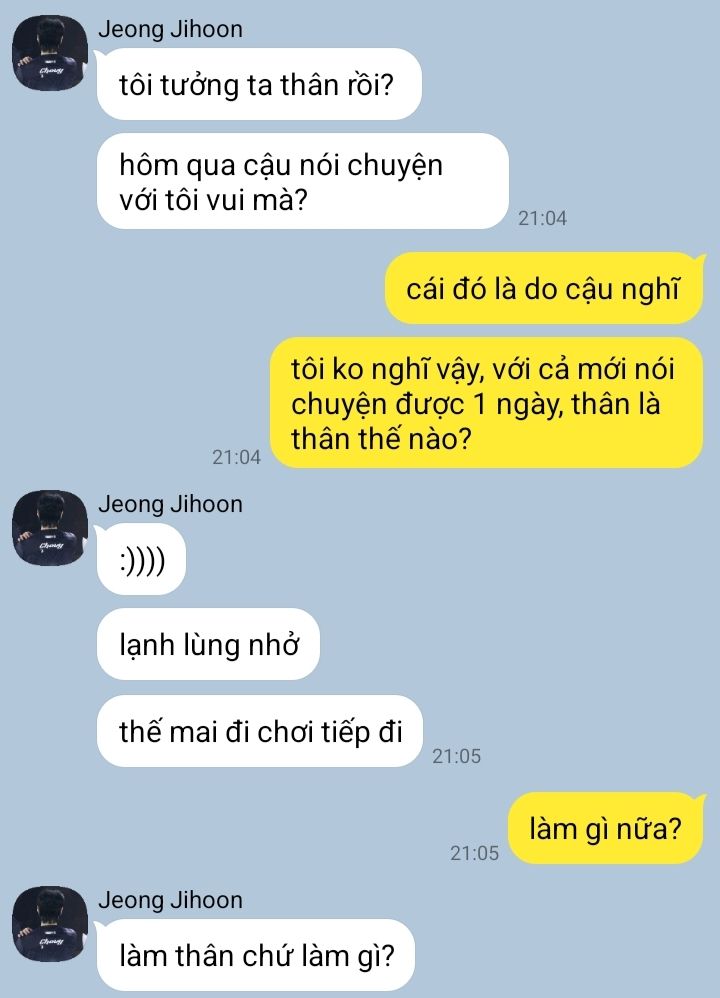
Task: Tap the 21:04 timestamp beside the yellow bubble
Action: pos(236,457)
